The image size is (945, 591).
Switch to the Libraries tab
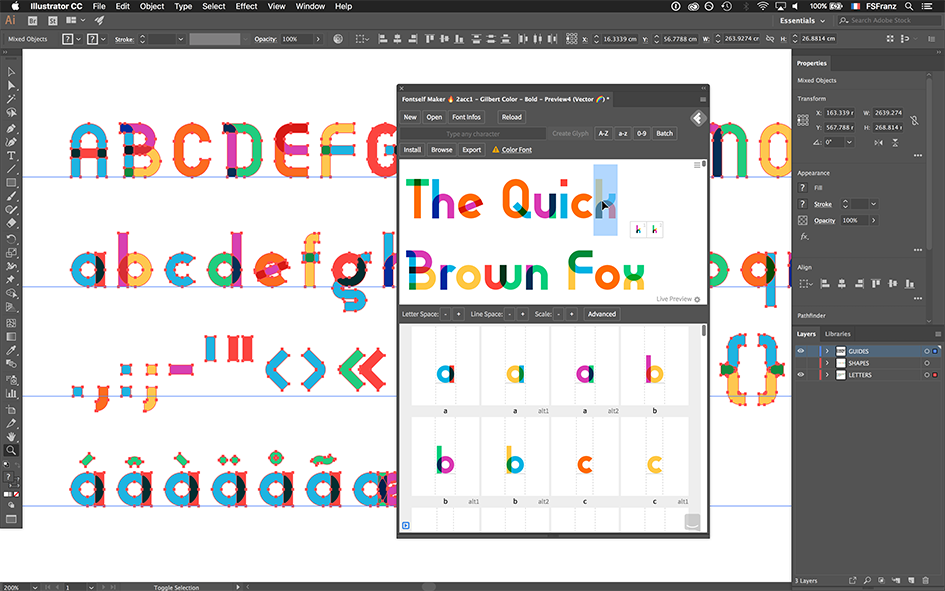[838, 334]
